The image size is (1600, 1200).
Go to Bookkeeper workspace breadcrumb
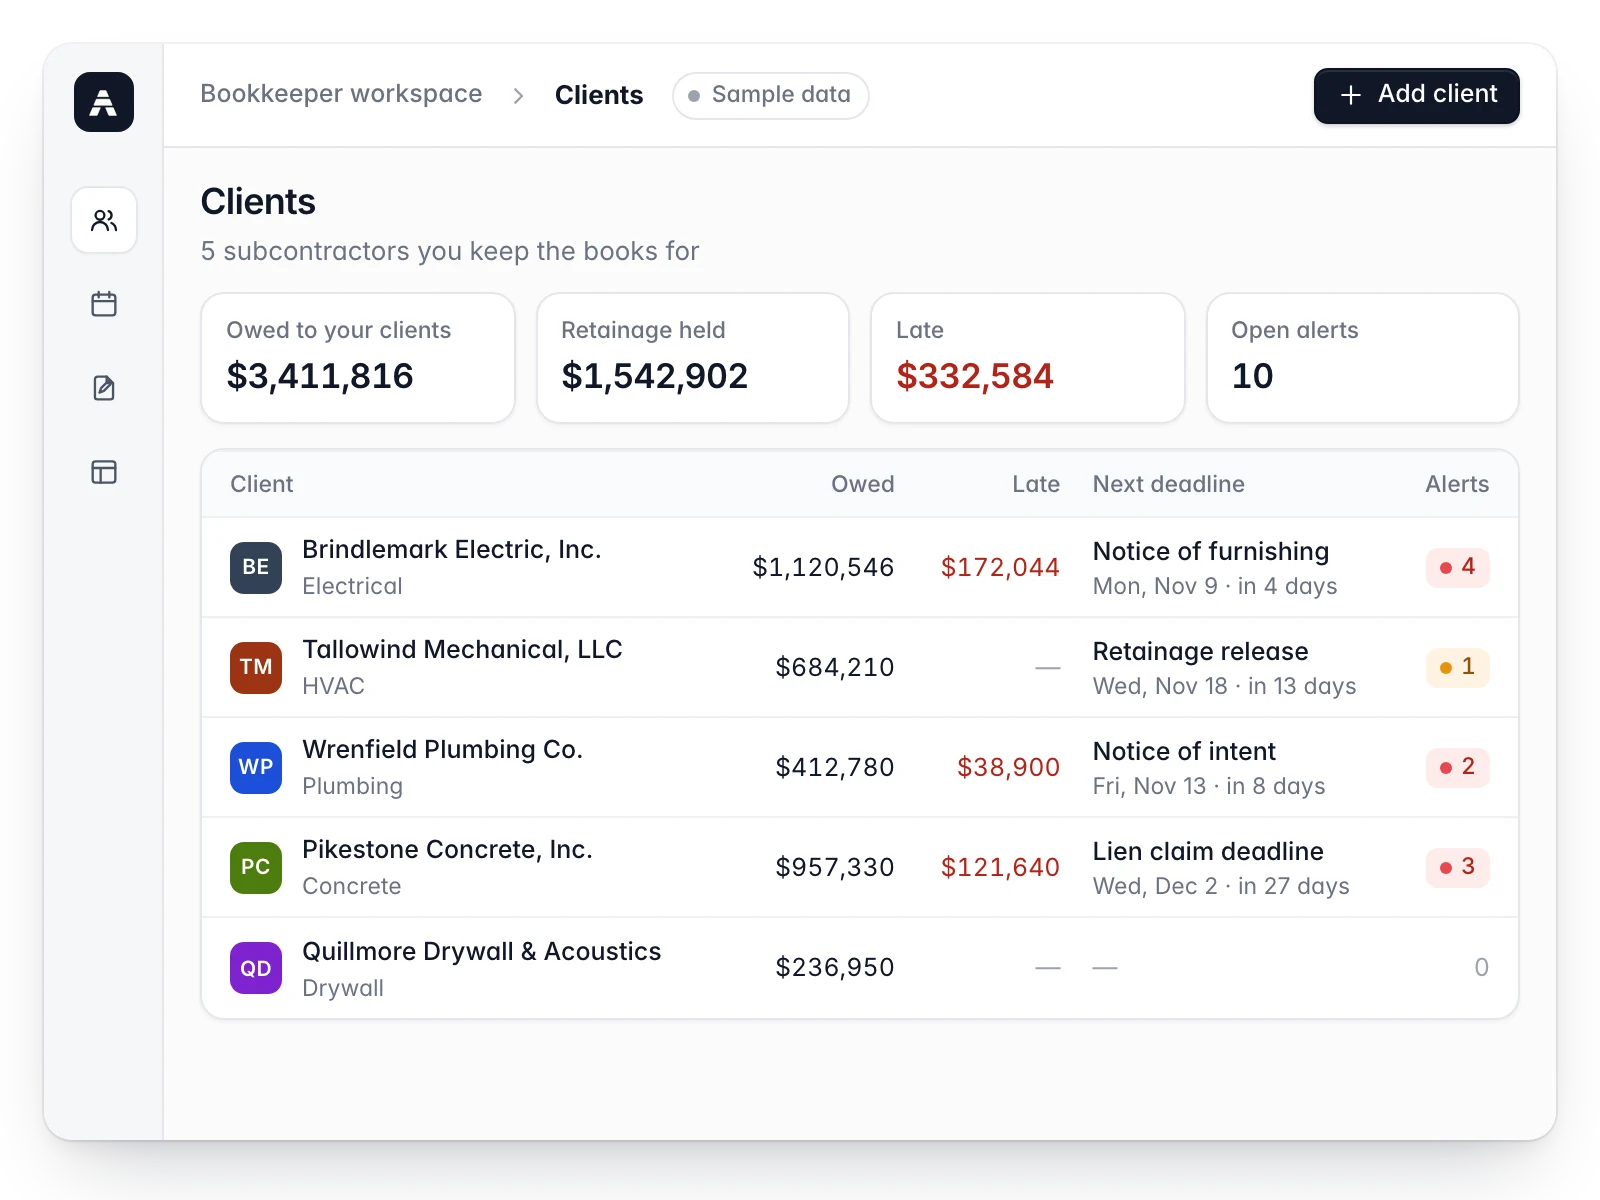pyautogui.click(x=341, y=94)
